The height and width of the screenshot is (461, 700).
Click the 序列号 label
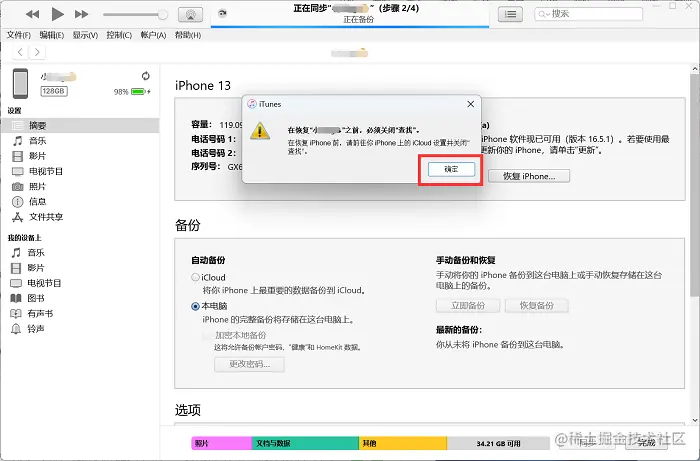pos(206,166)
